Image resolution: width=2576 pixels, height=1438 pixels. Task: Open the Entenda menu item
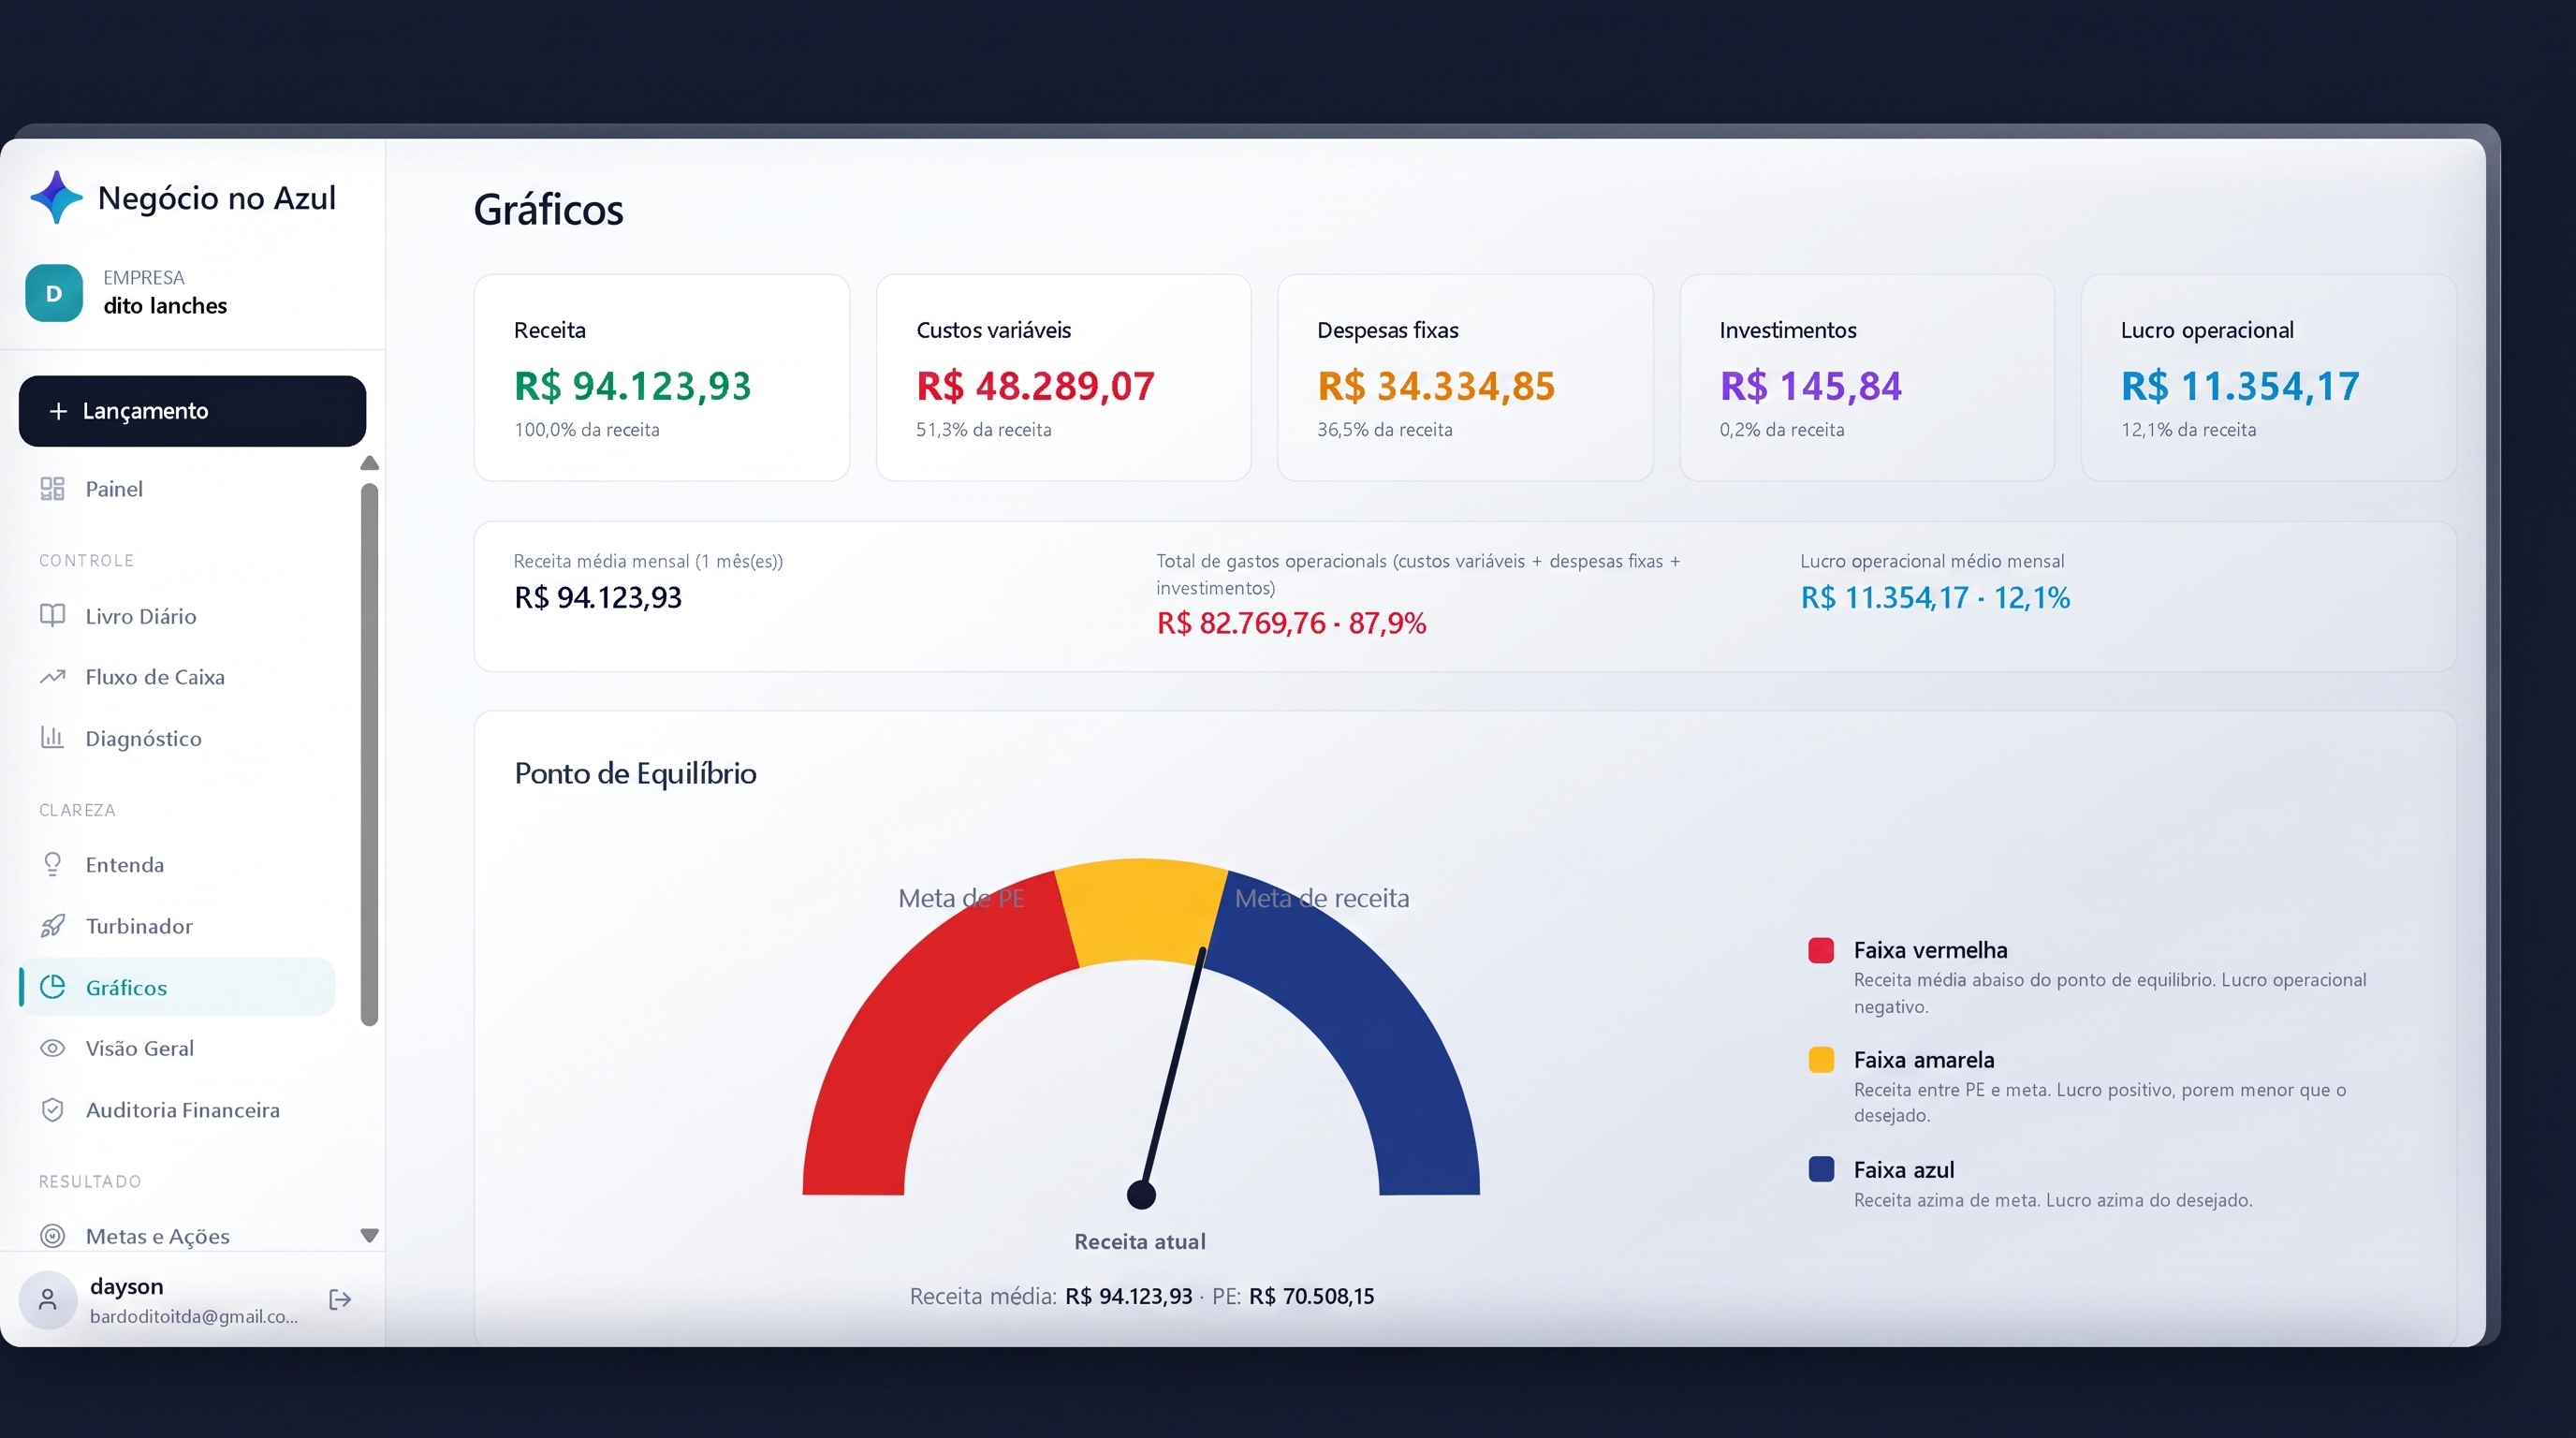(x=177, y=864)
